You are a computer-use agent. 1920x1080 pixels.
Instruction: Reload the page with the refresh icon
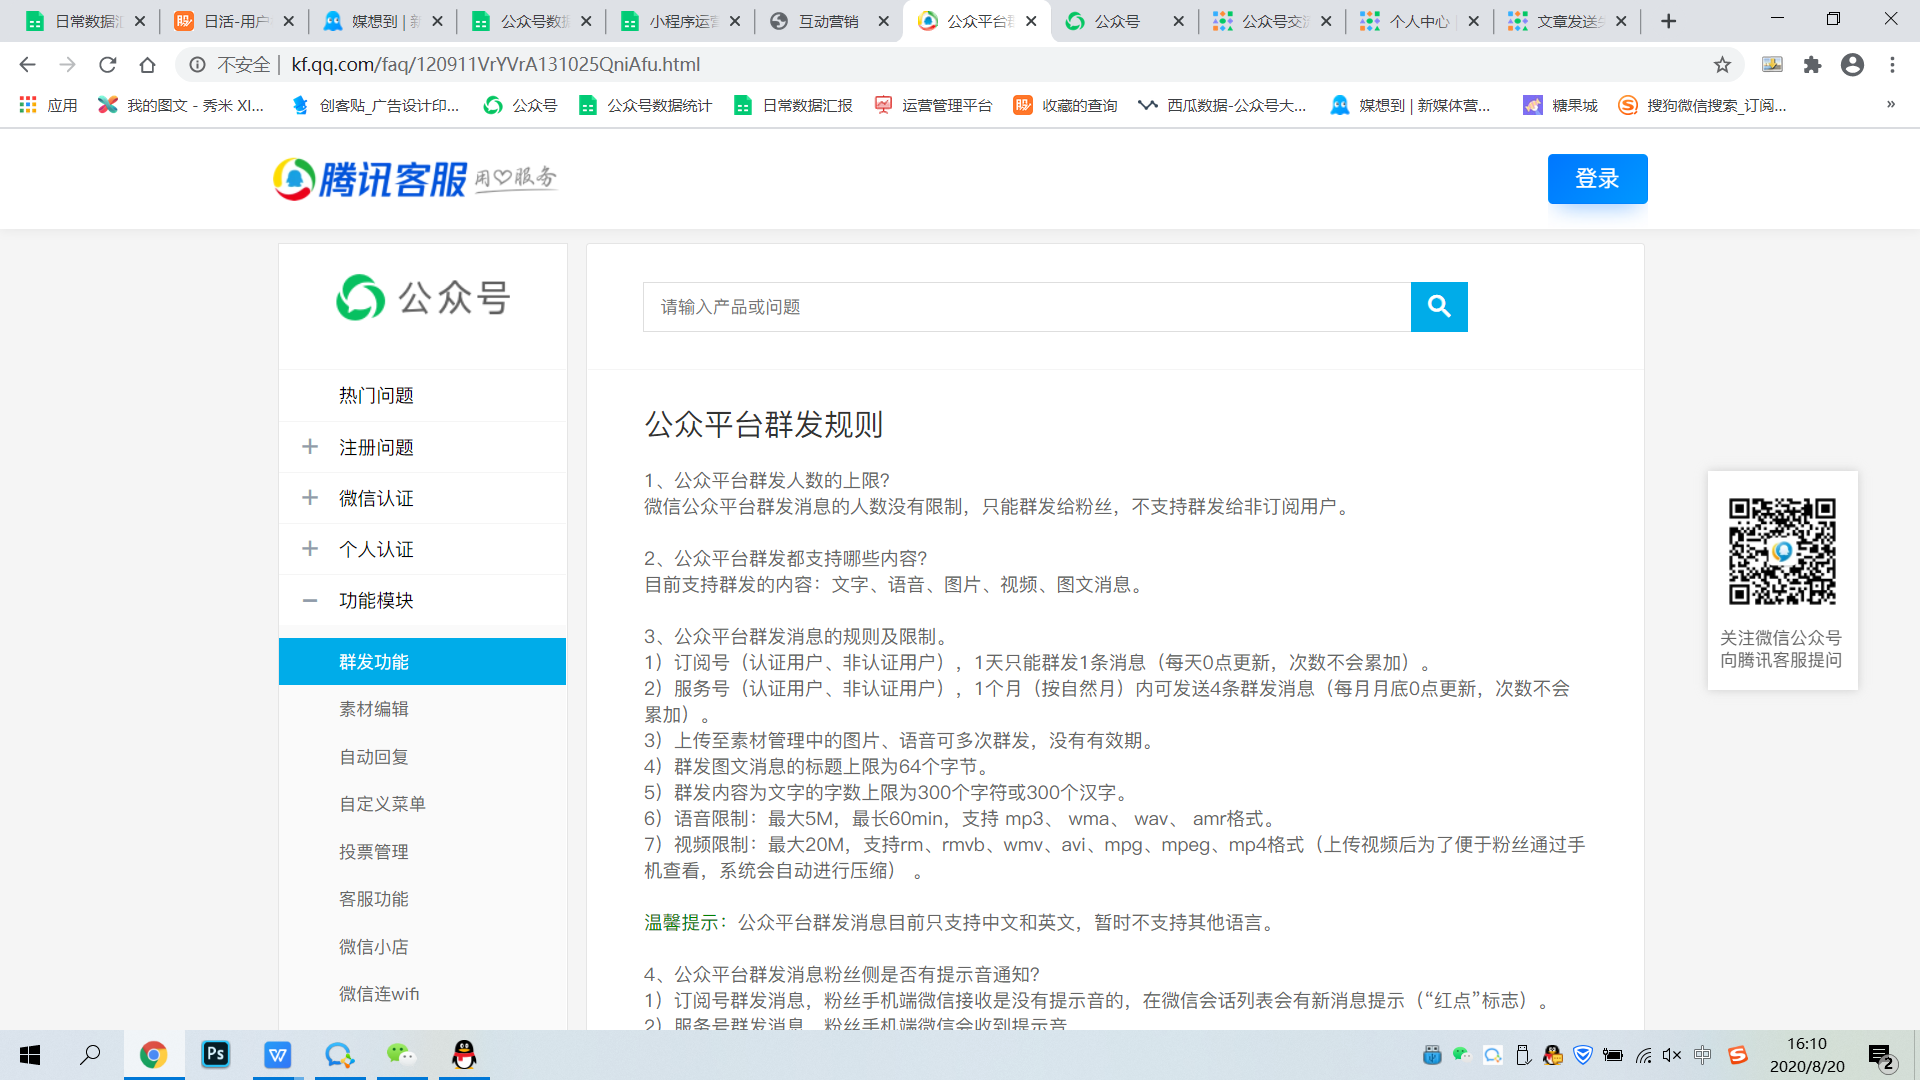(x=107, y=65)
